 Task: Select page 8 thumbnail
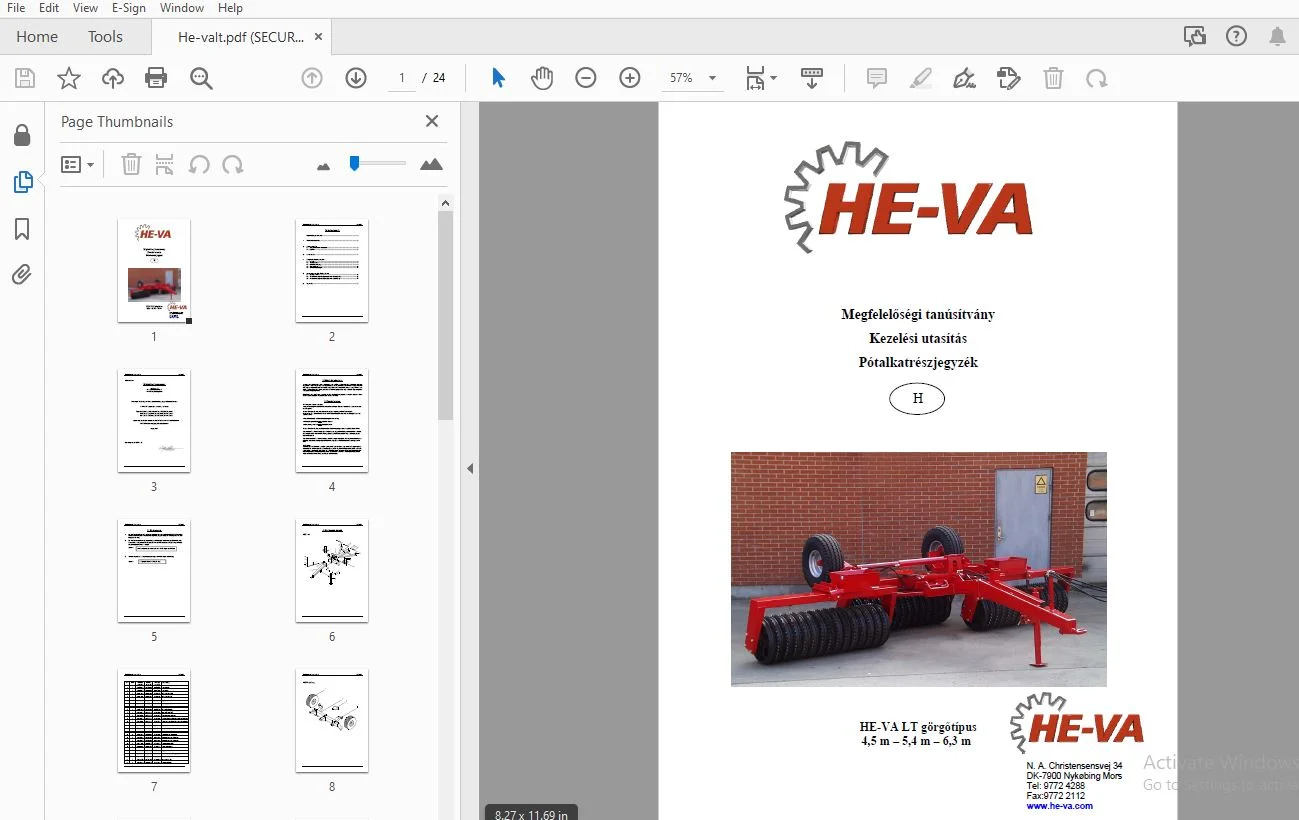(332, 720)
